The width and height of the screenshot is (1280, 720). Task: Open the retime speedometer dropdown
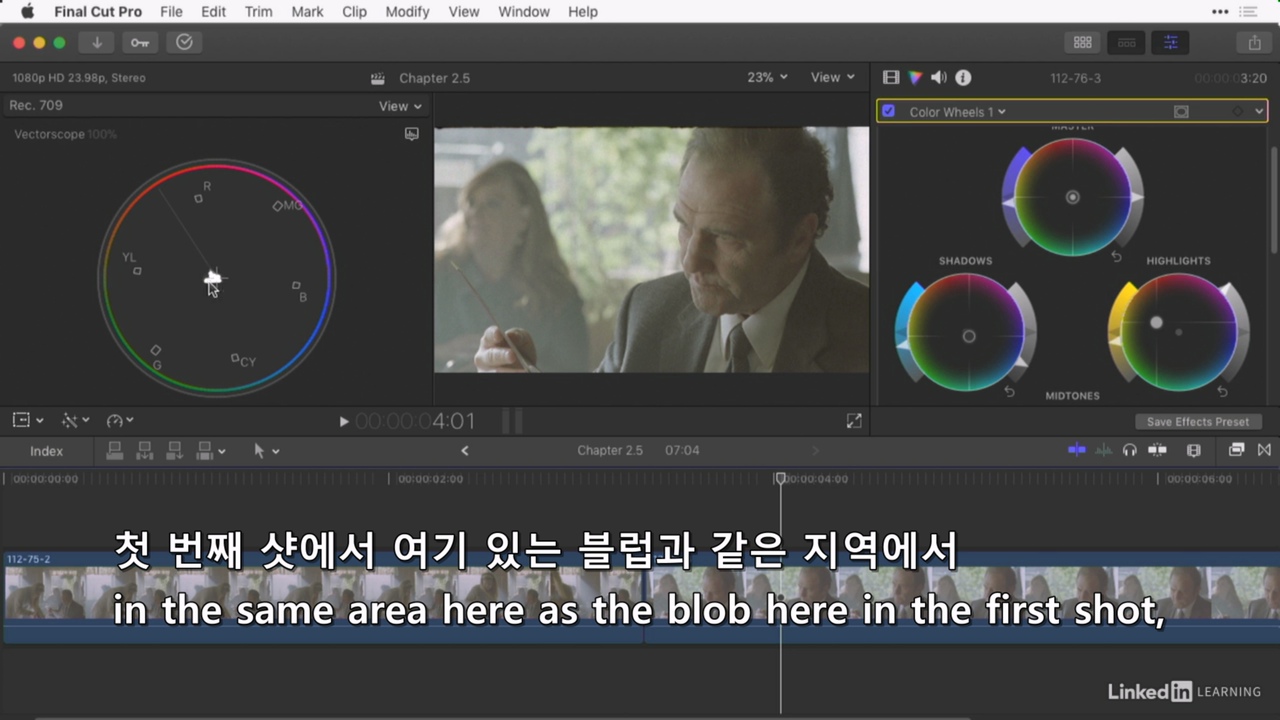click(x=120, y=421)
